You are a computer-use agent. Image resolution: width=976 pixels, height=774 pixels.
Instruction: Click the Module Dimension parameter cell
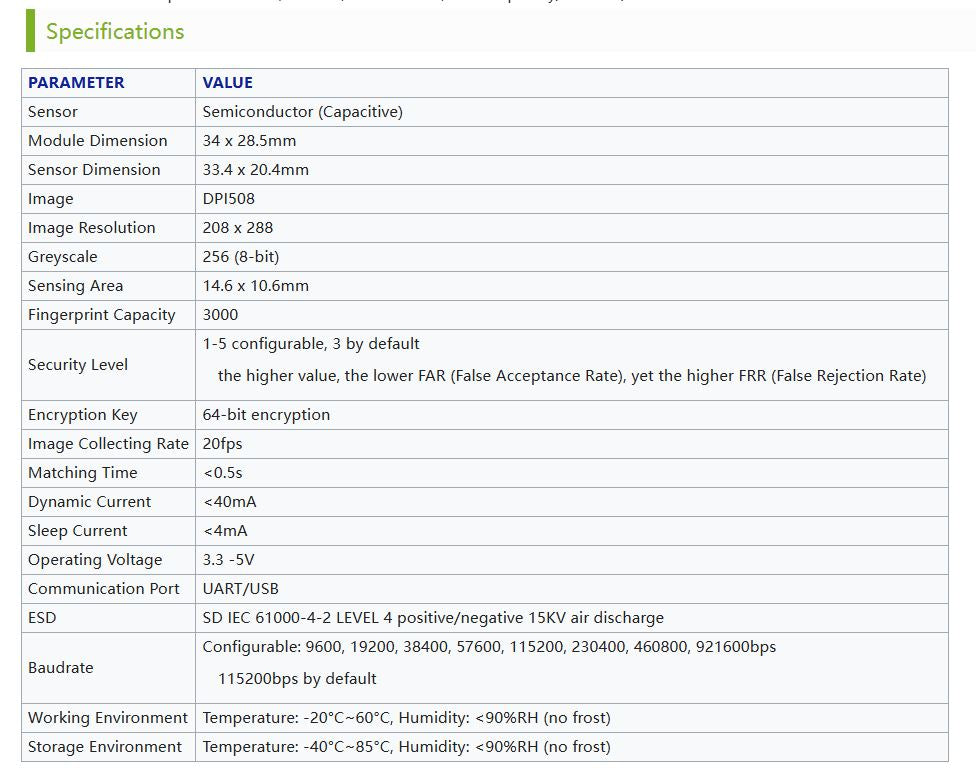pyautogui.click(x=98, y=141)
